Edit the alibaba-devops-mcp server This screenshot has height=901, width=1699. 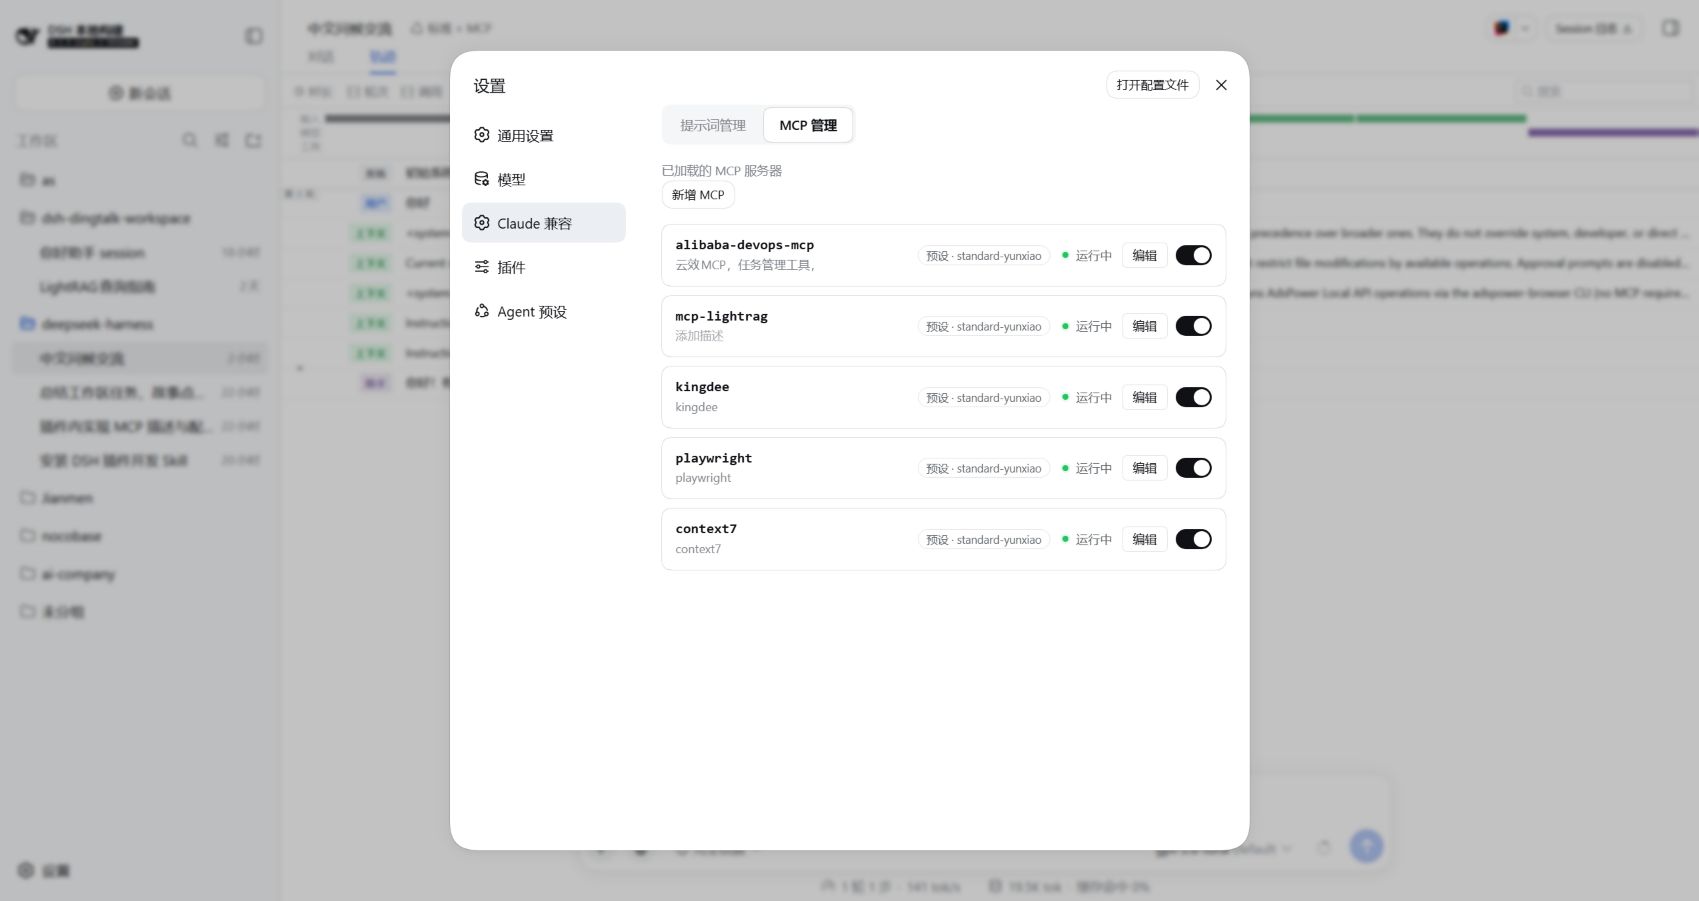click(1144, 255)
